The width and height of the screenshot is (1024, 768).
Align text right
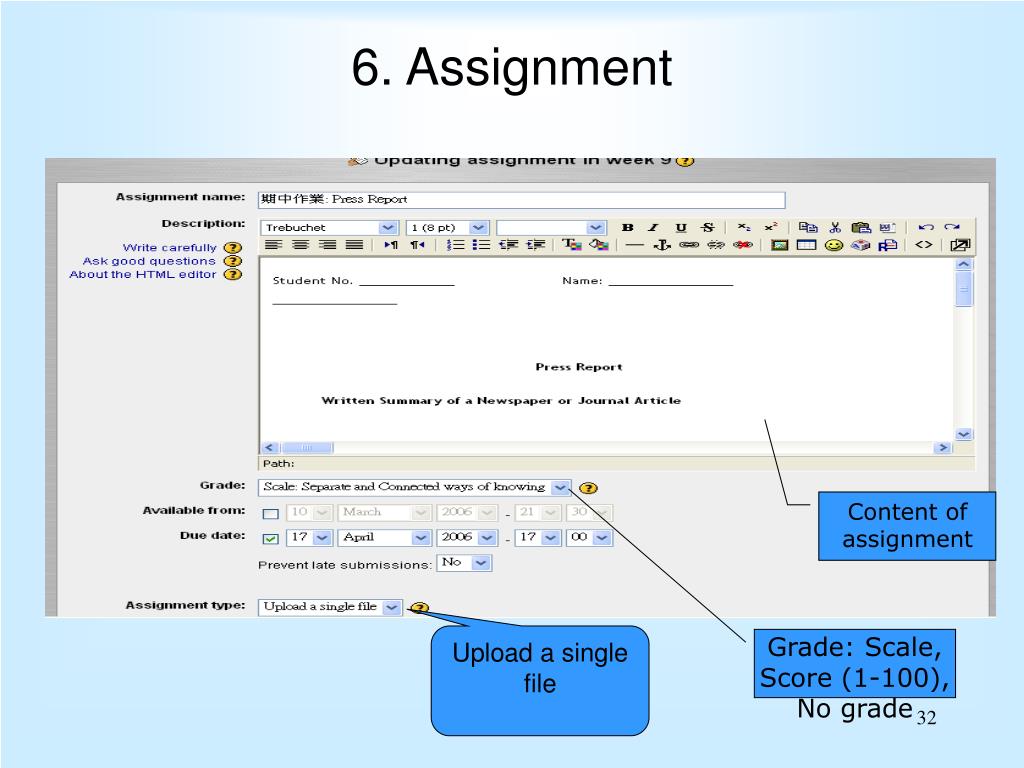pos(327,245)
